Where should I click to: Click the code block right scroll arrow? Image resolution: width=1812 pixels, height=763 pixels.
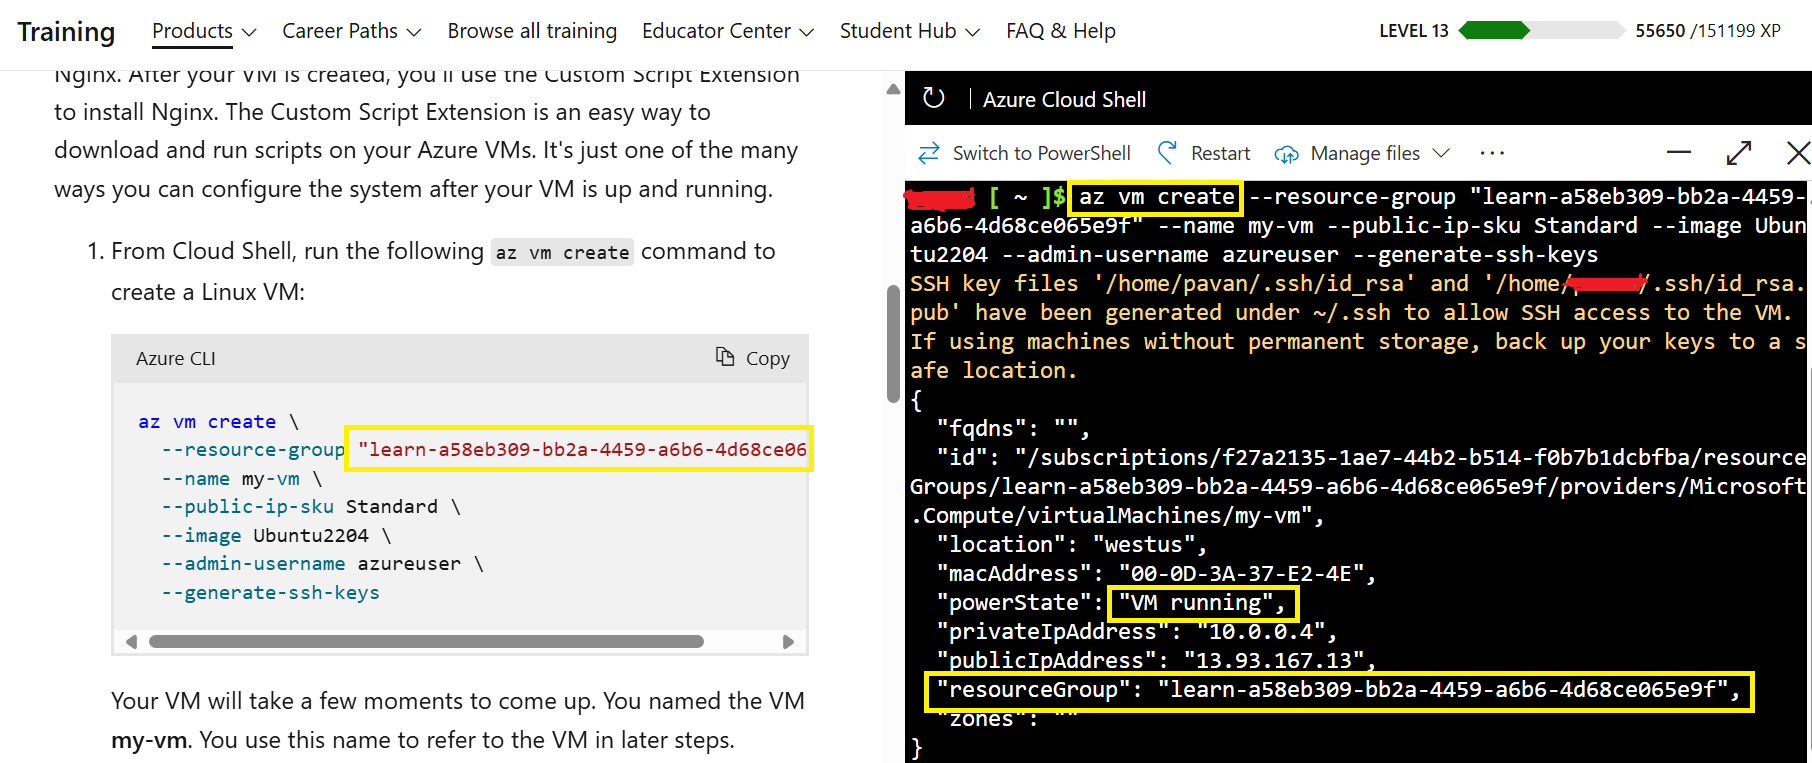(788, 642)
